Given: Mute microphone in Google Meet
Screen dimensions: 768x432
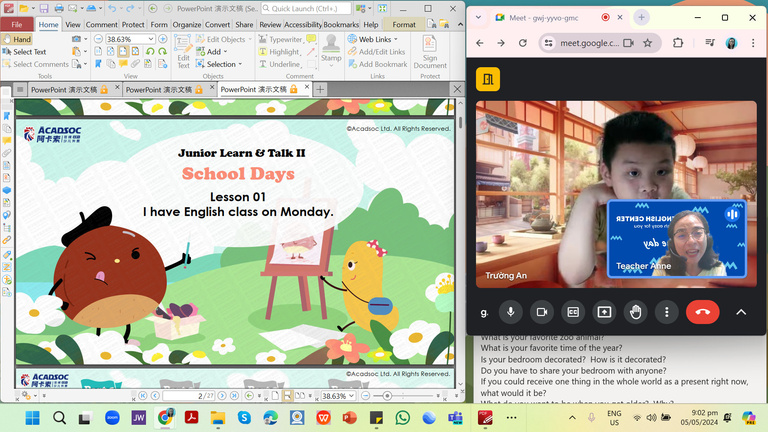Looking at the screenshot, I should 510,312.
